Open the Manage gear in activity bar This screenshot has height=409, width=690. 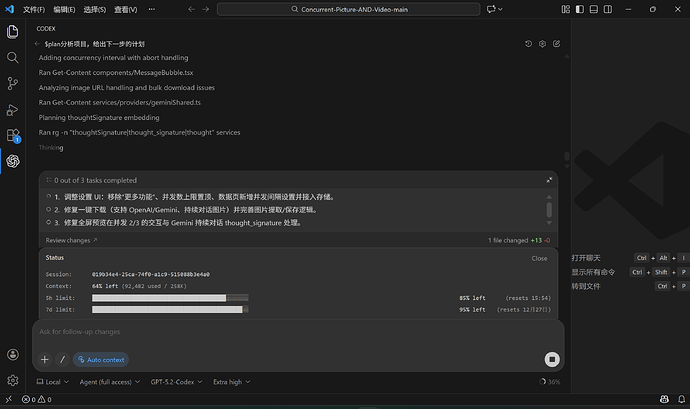click(x=13, y=380)
